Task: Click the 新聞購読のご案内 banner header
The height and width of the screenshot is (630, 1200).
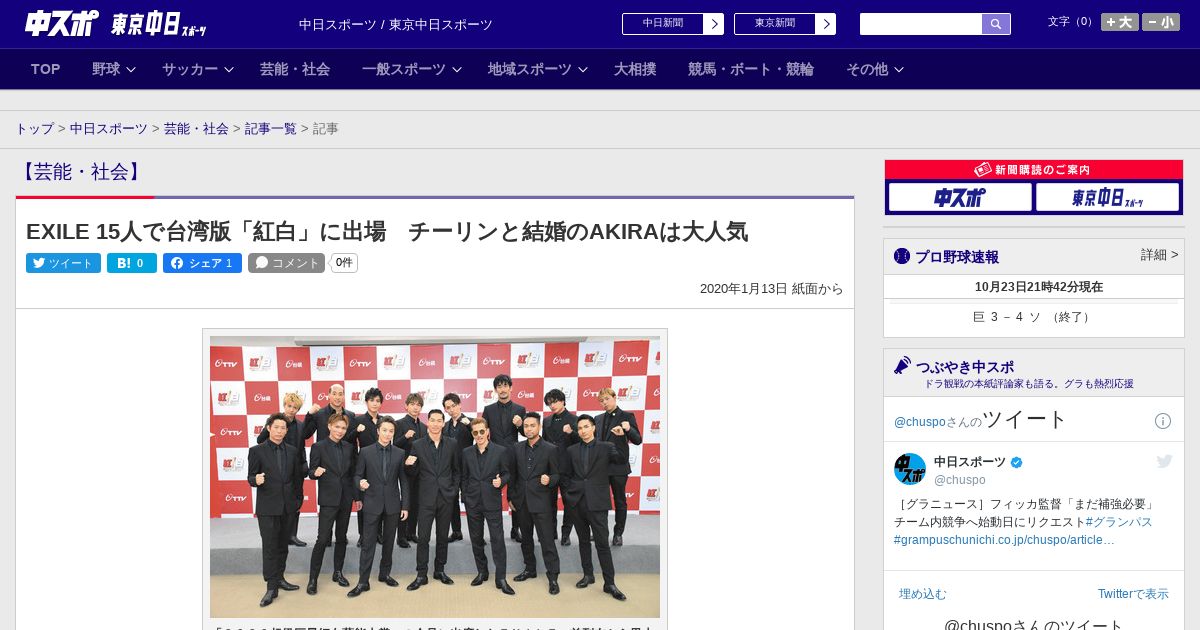Action: pos(1033,170)
